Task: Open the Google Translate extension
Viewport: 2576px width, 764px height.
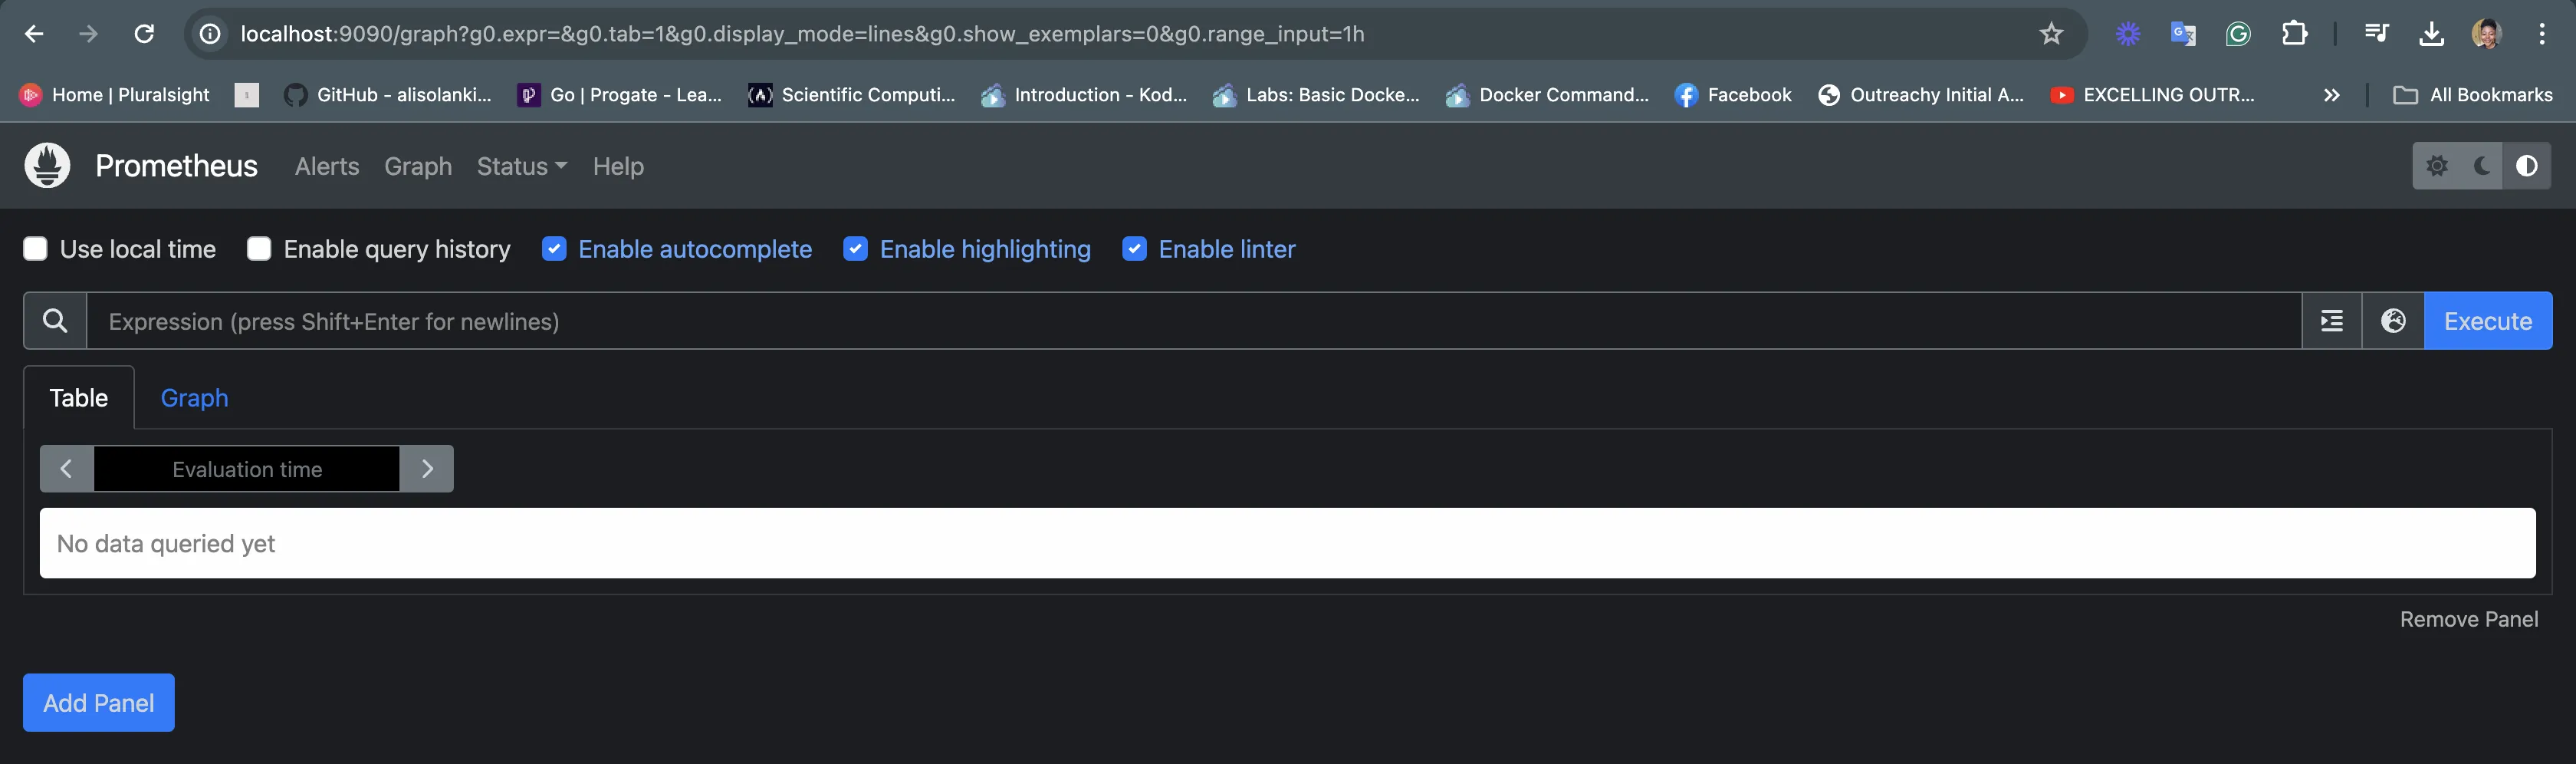Action: pyautogui.click(x=2183, y=34)
